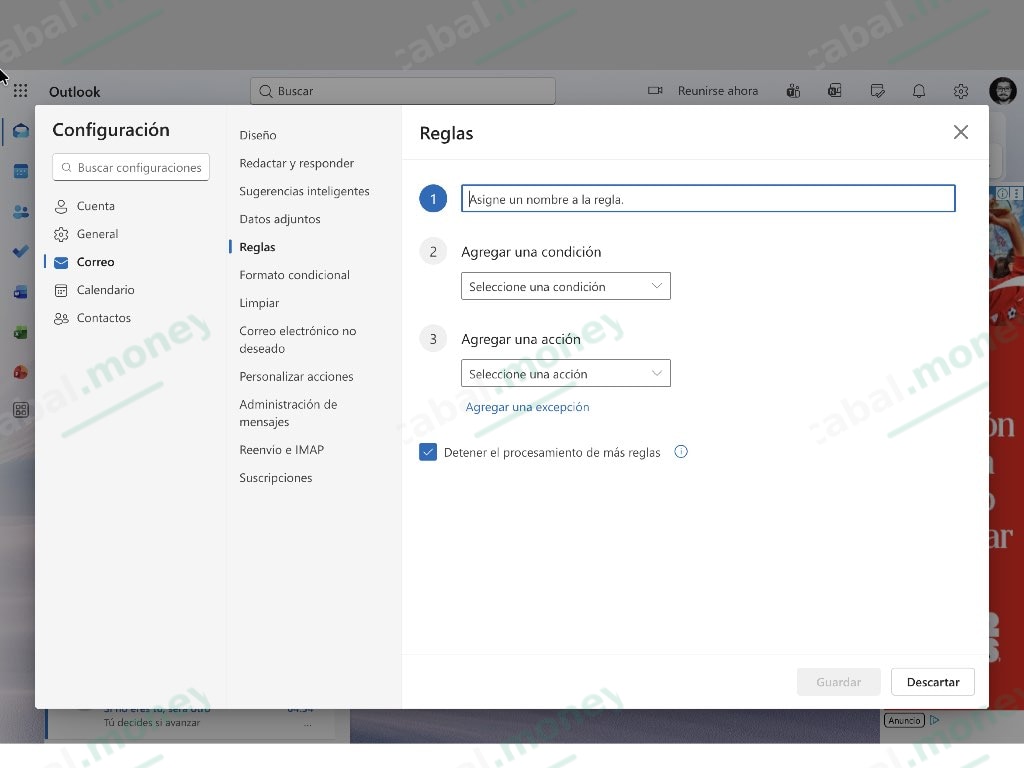1024x768 pixels.
Task: Open the notifications bell icon
Action: [919, 91]
